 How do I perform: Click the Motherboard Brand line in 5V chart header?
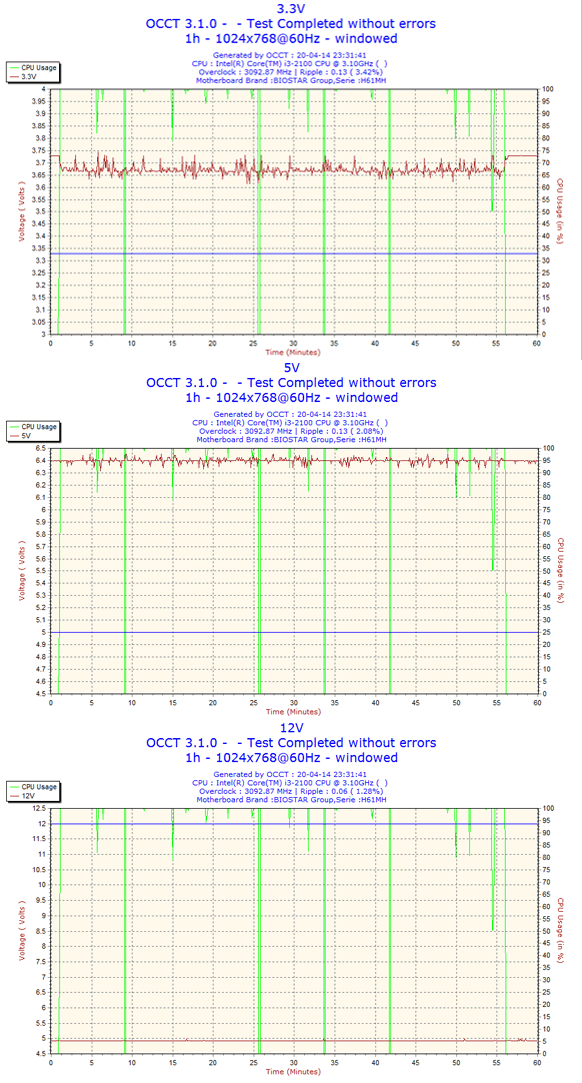[x=291, y=439]
